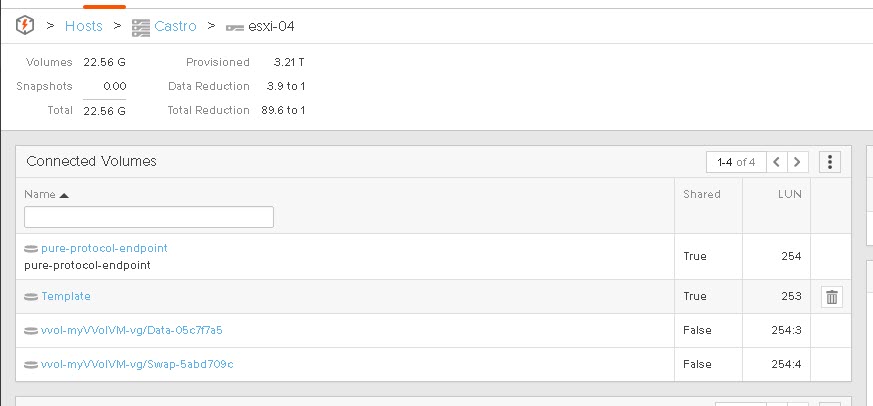
Task: Click the 1-4 of 4 pagination indicator
Action: tap(736, 162)
